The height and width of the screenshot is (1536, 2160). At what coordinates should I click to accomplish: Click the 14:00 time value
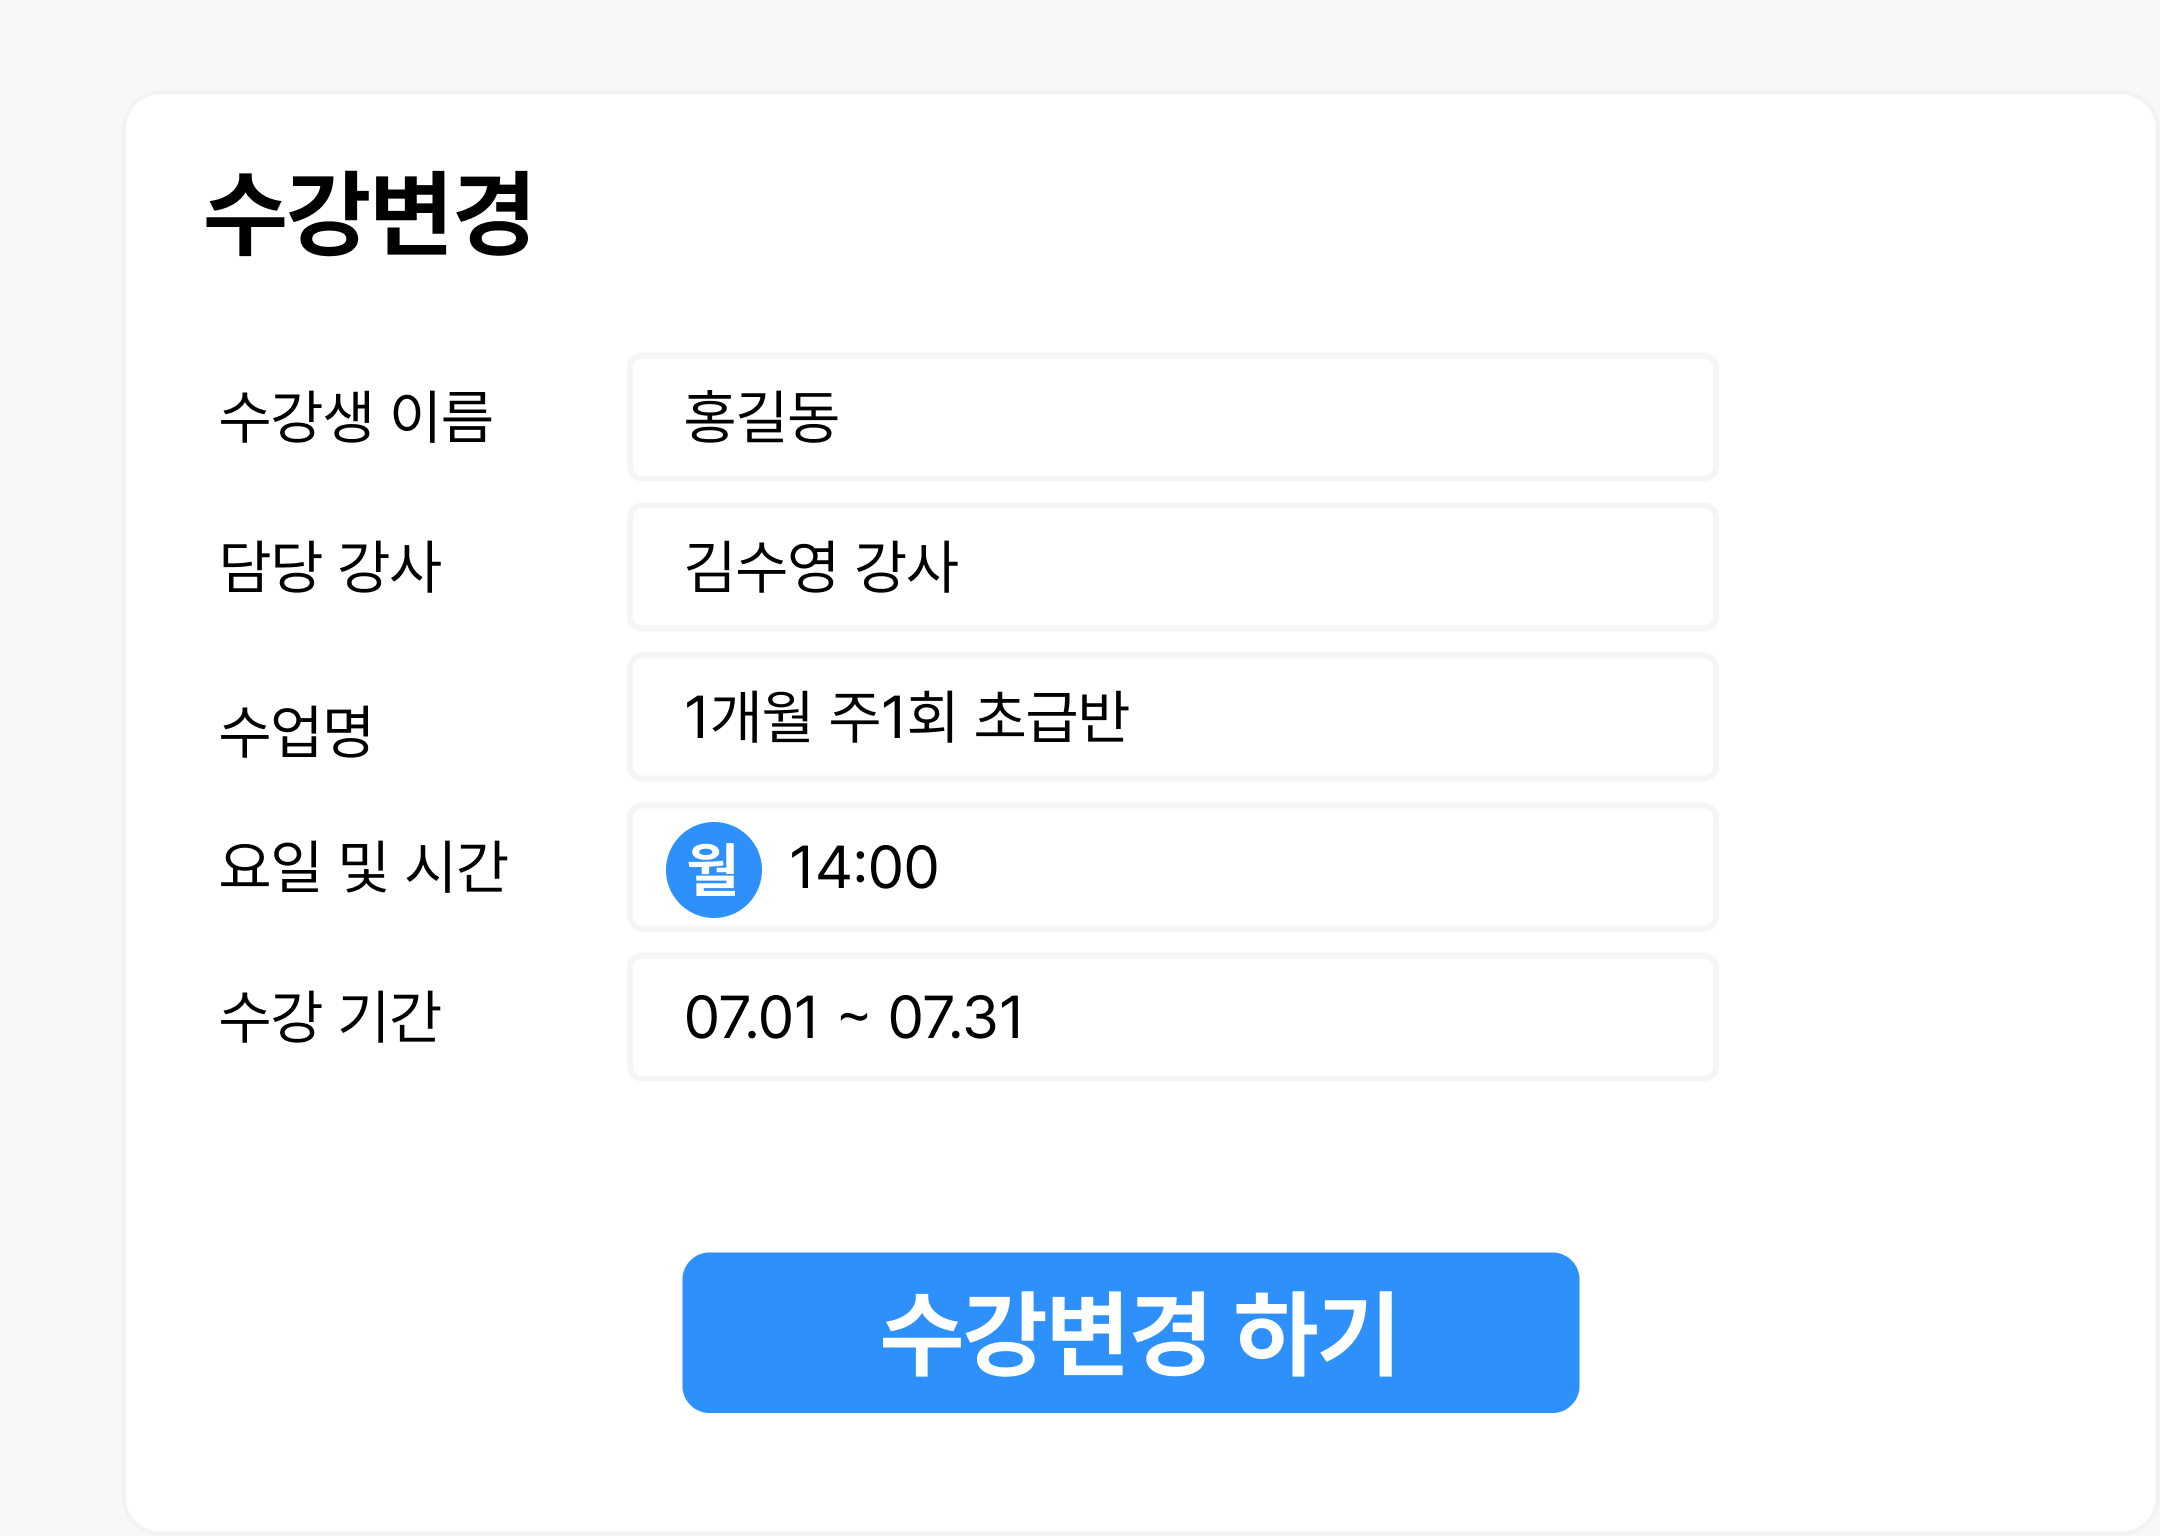[x=862, y=868]
